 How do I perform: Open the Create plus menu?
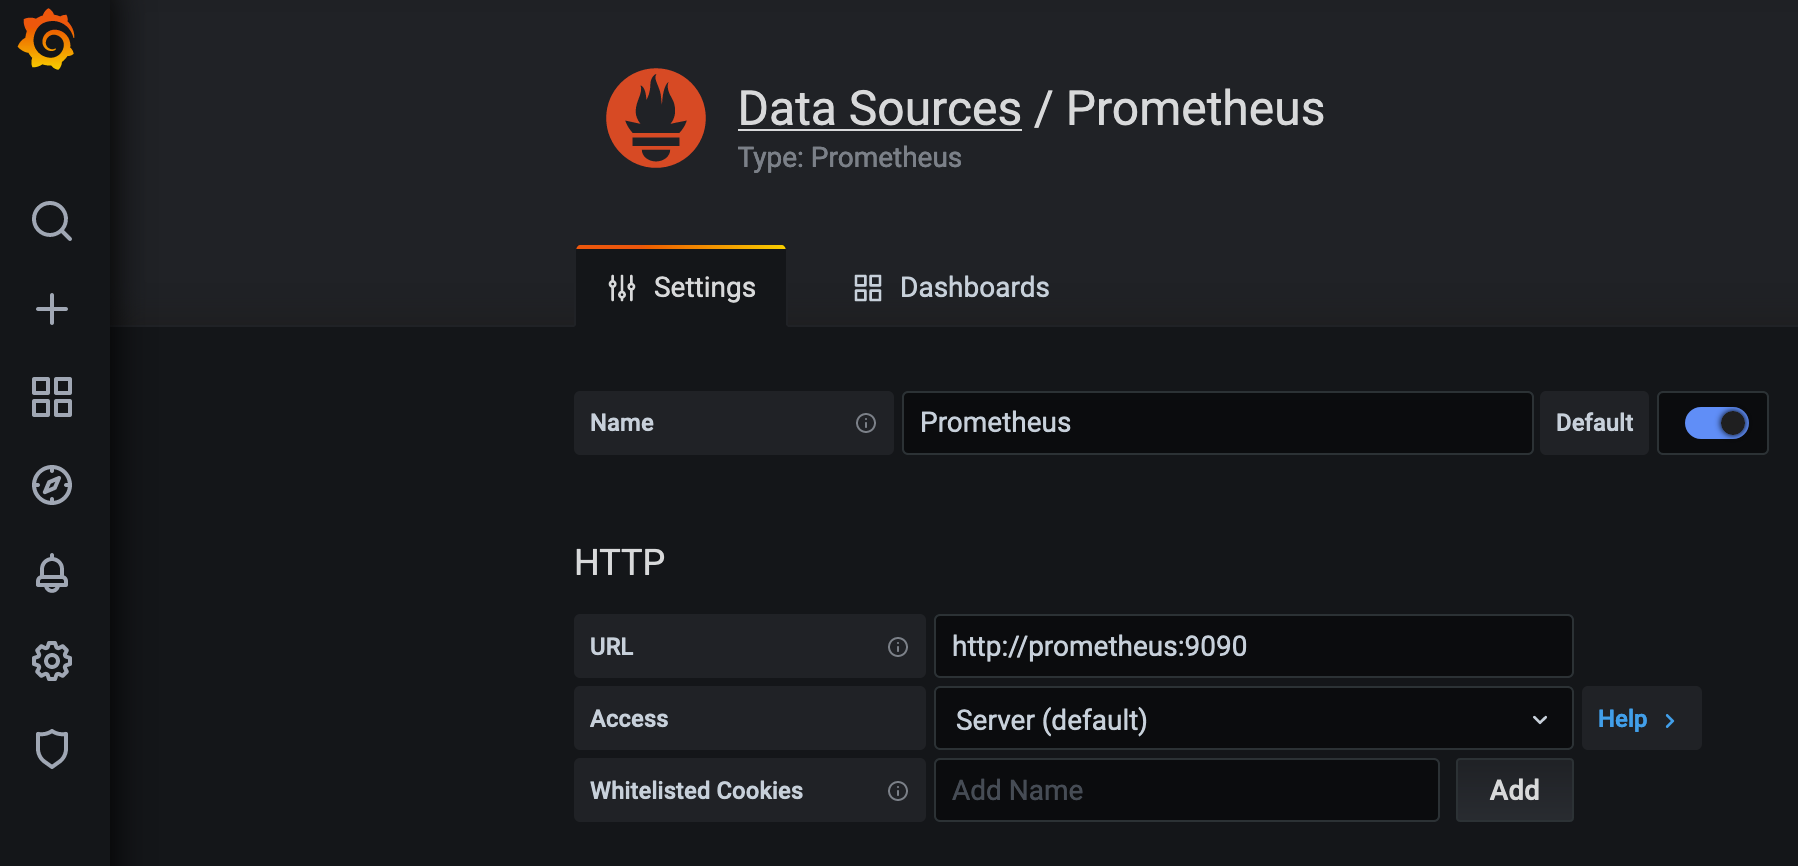click(x=52, y=309)
